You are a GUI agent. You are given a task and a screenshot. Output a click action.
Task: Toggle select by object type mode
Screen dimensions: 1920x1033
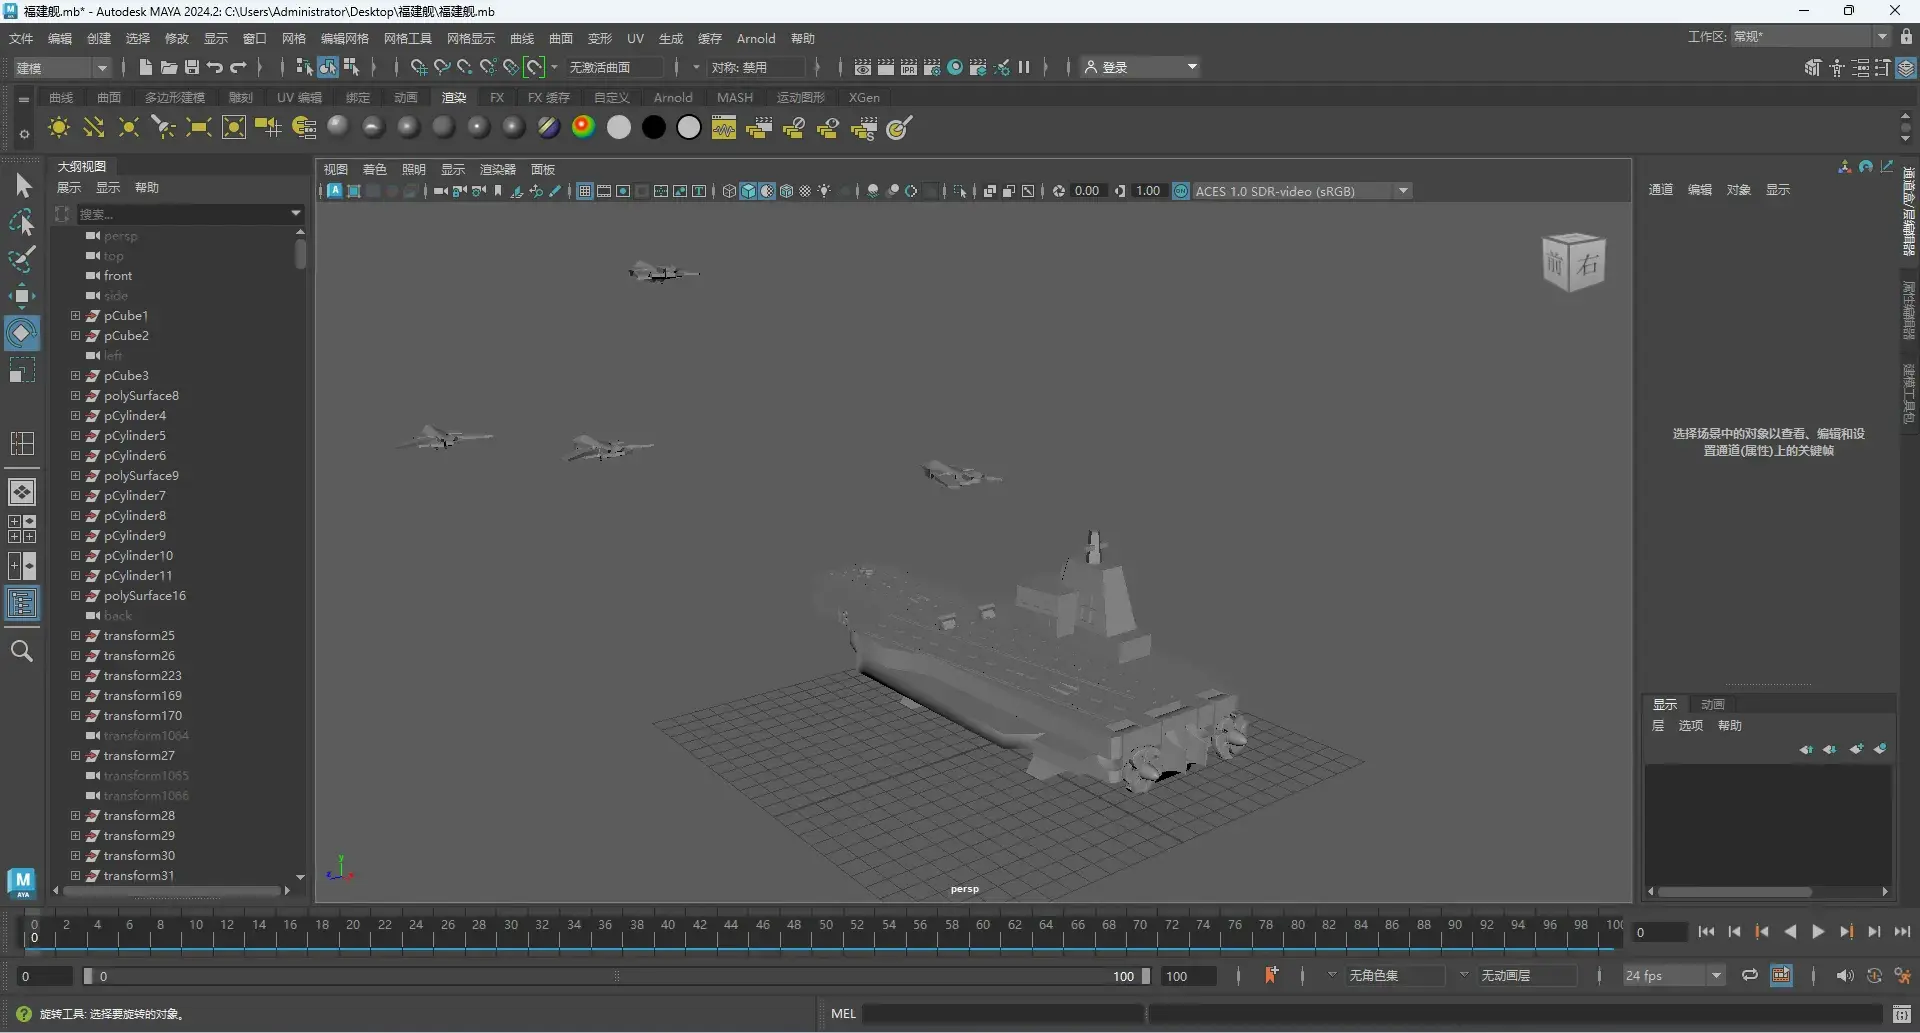pyautogui.click(x=328, y=67)
